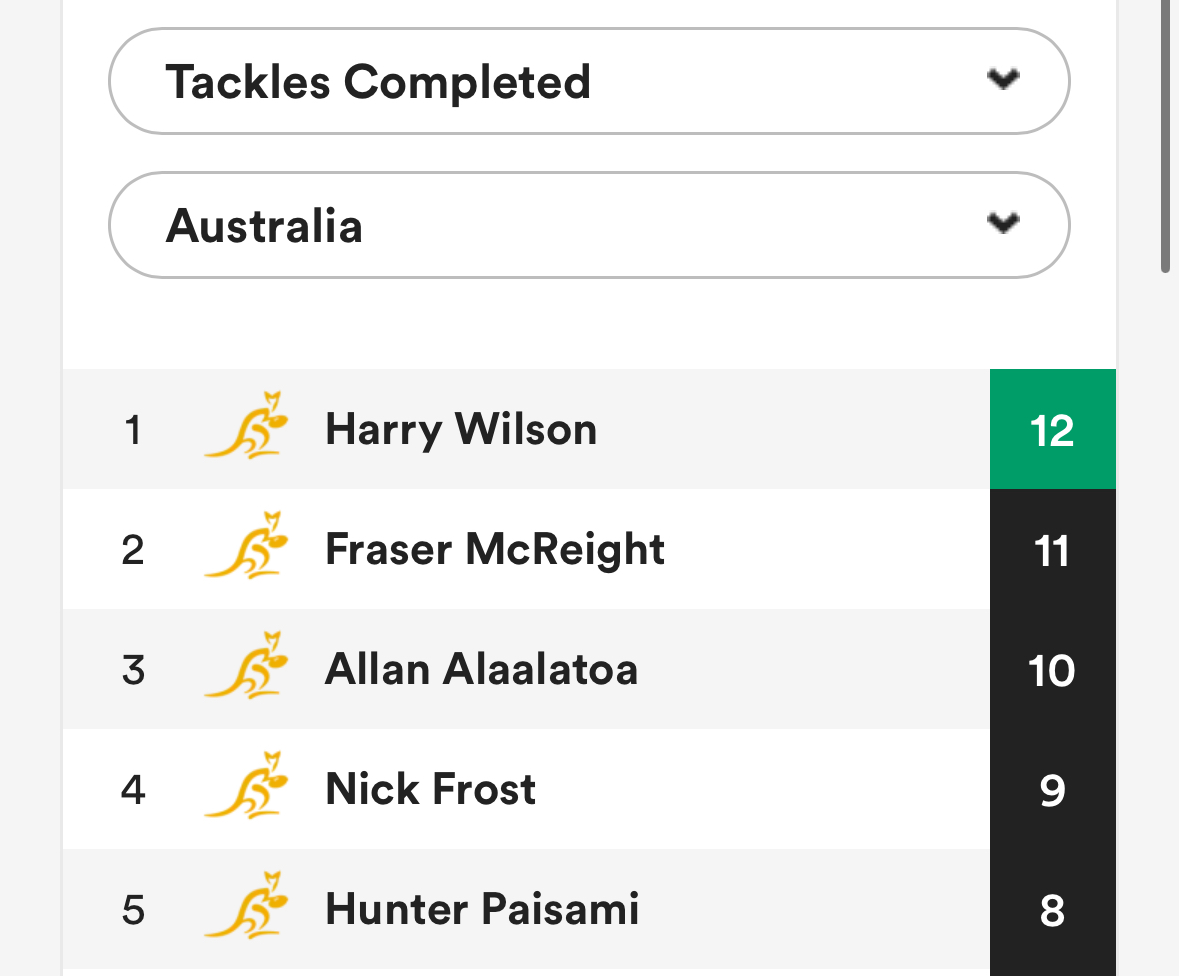Click the green 12 tackles value box

pyautogui.click(x=1053, y=429)
